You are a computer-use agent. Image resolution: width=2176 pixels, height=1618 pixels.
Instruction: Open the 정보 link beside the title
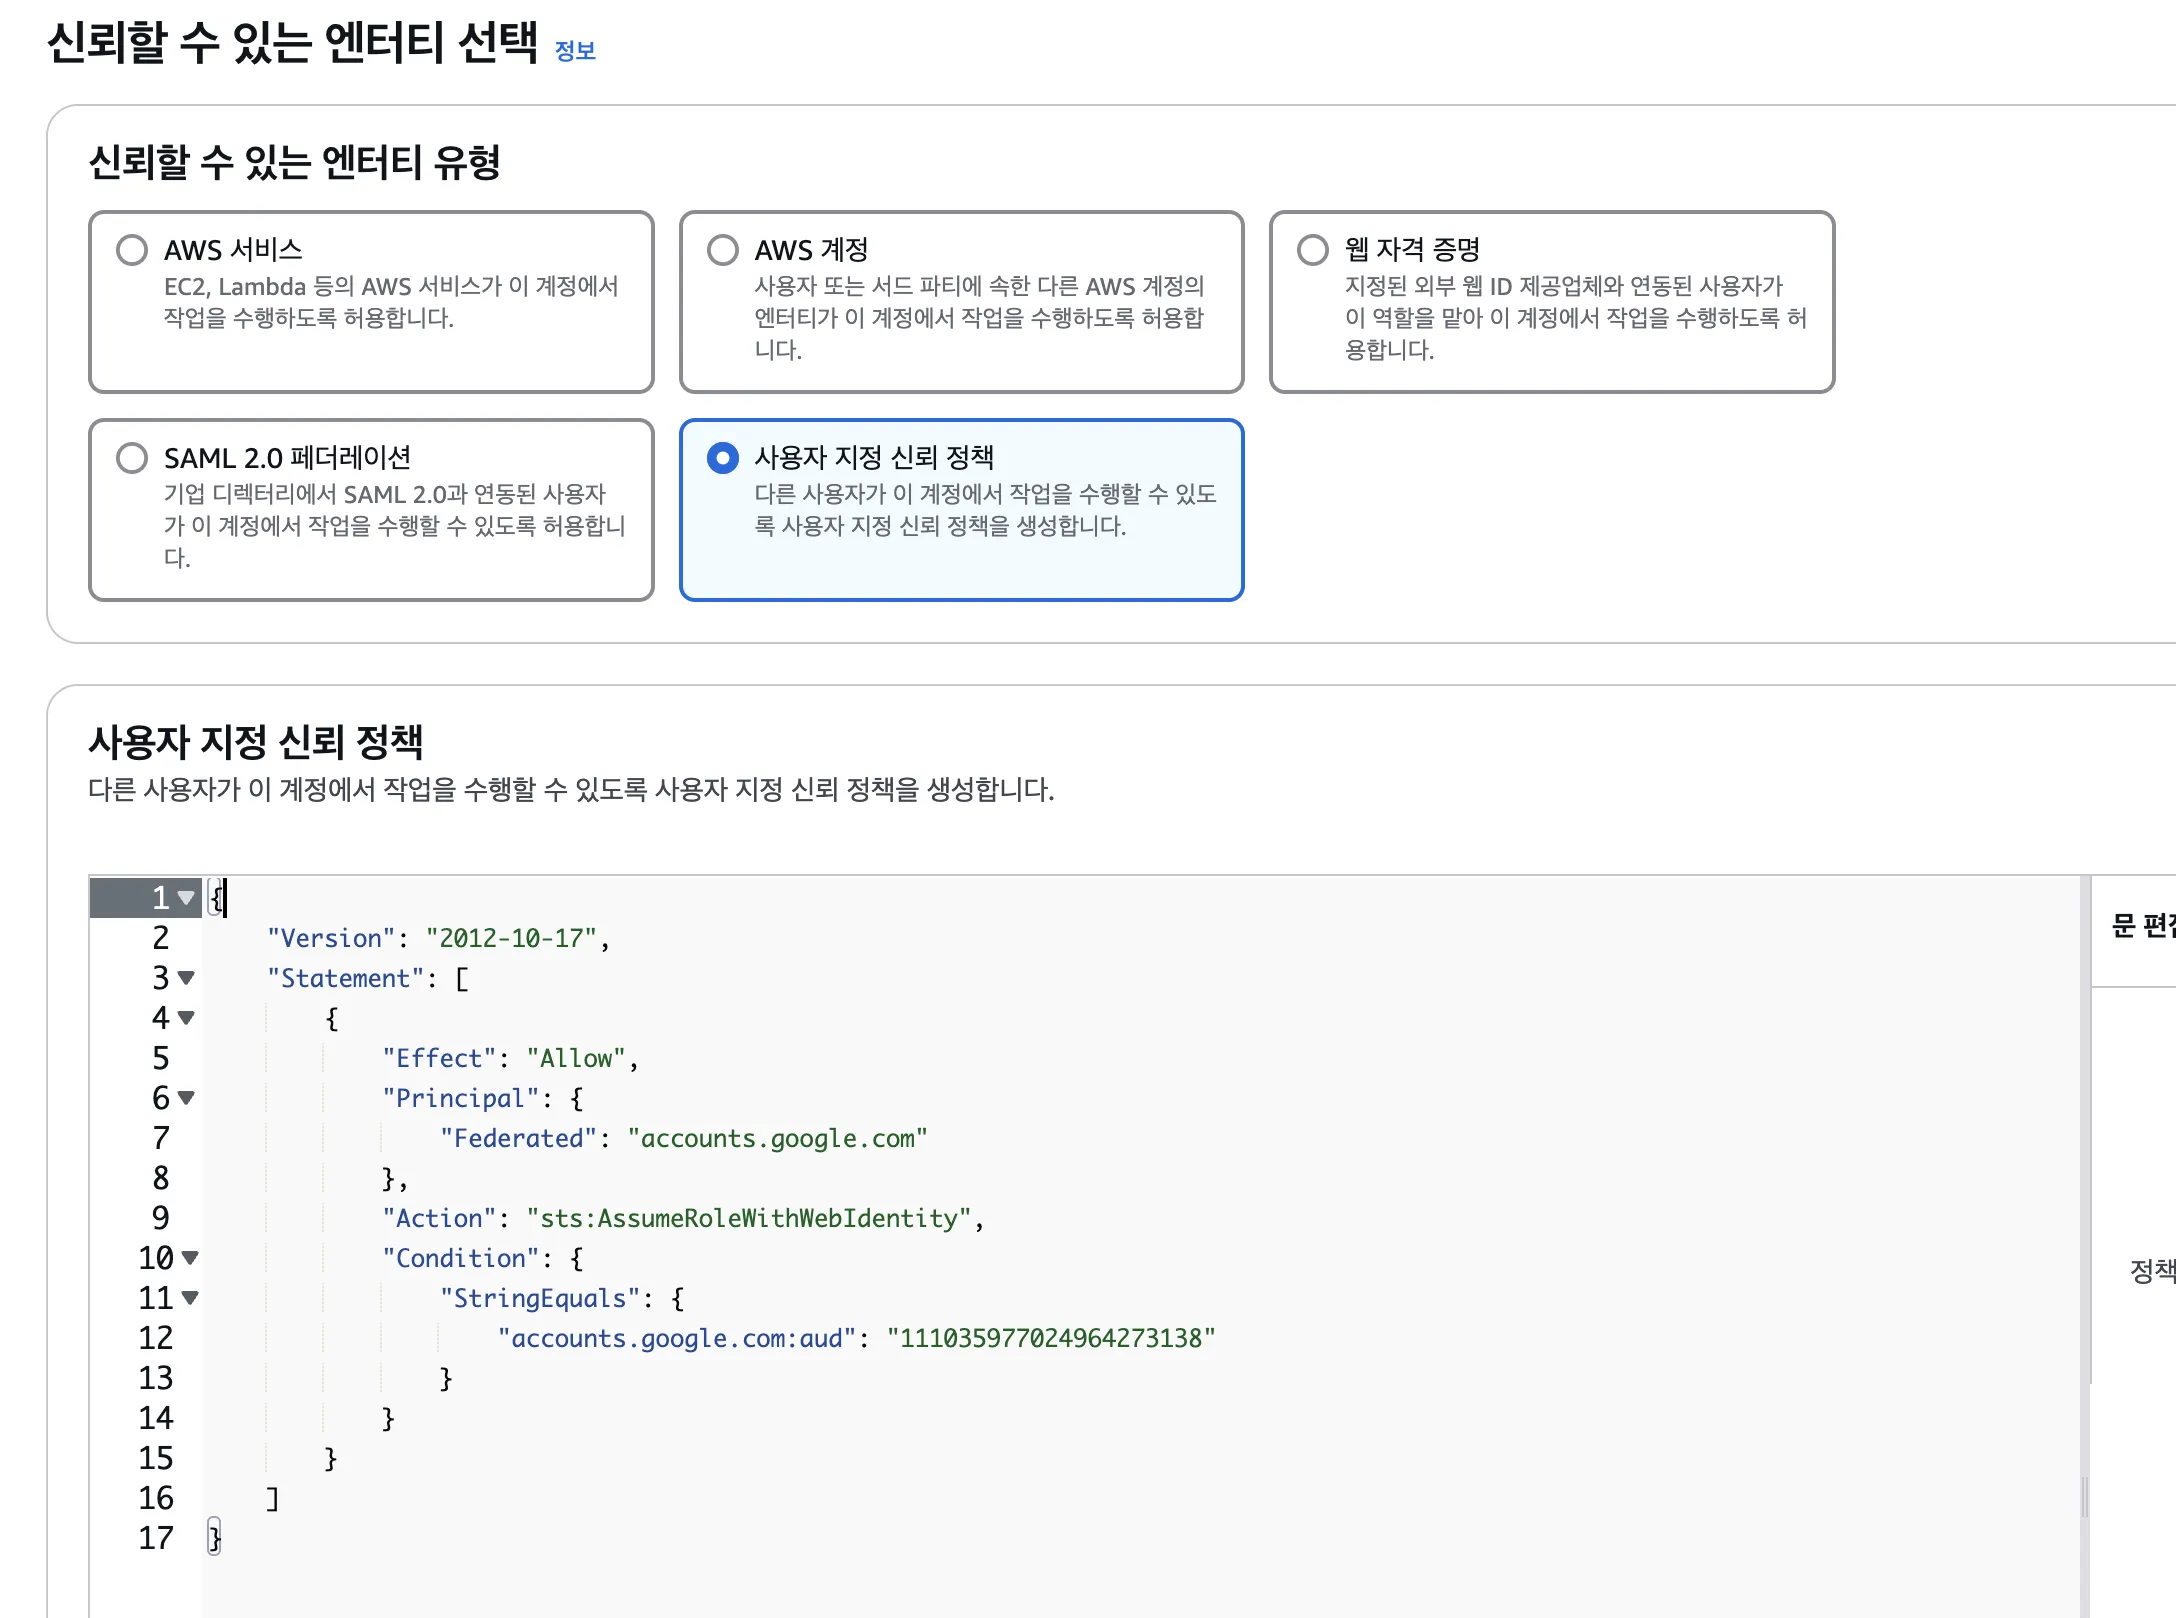click(575, 51)
